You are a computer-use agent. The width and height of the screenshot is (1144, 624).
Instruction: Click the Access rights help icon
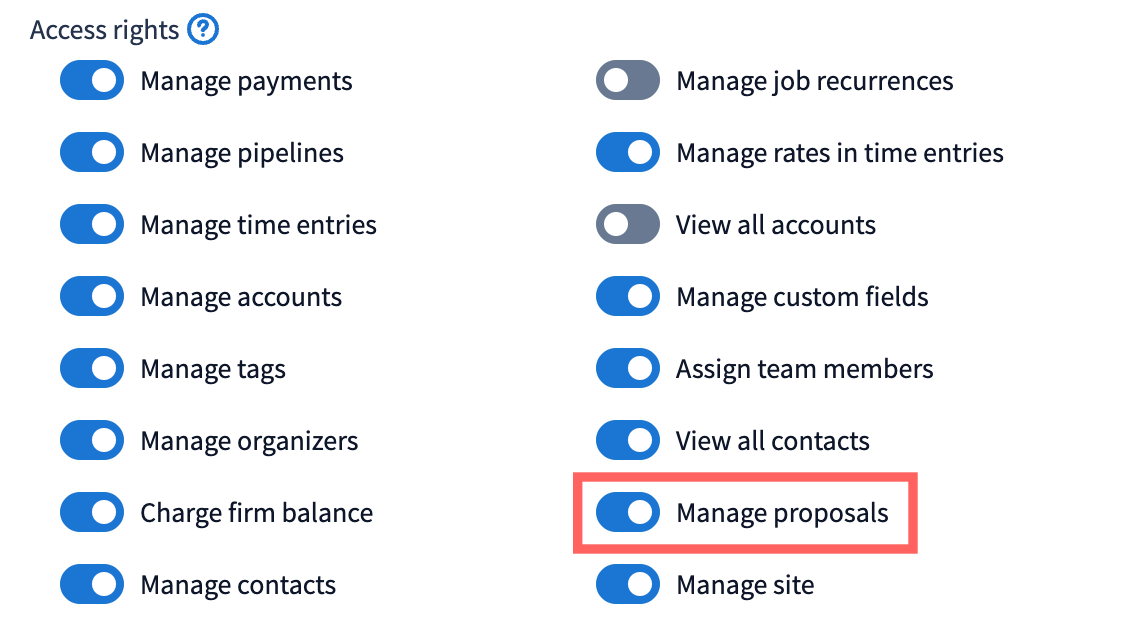click(x=203, y=30)
